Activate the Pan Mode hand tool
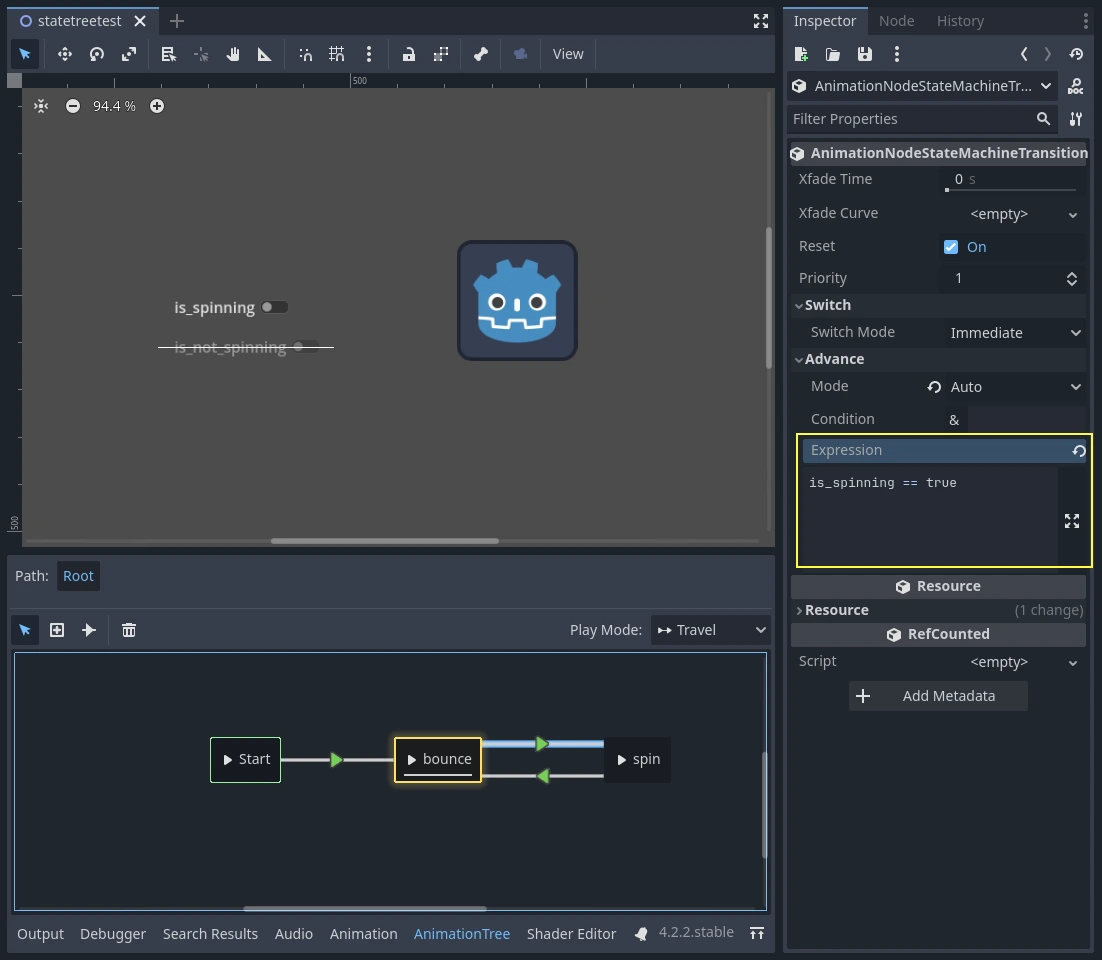Viewport: 1102px width, 960px height. pos(233,54)
